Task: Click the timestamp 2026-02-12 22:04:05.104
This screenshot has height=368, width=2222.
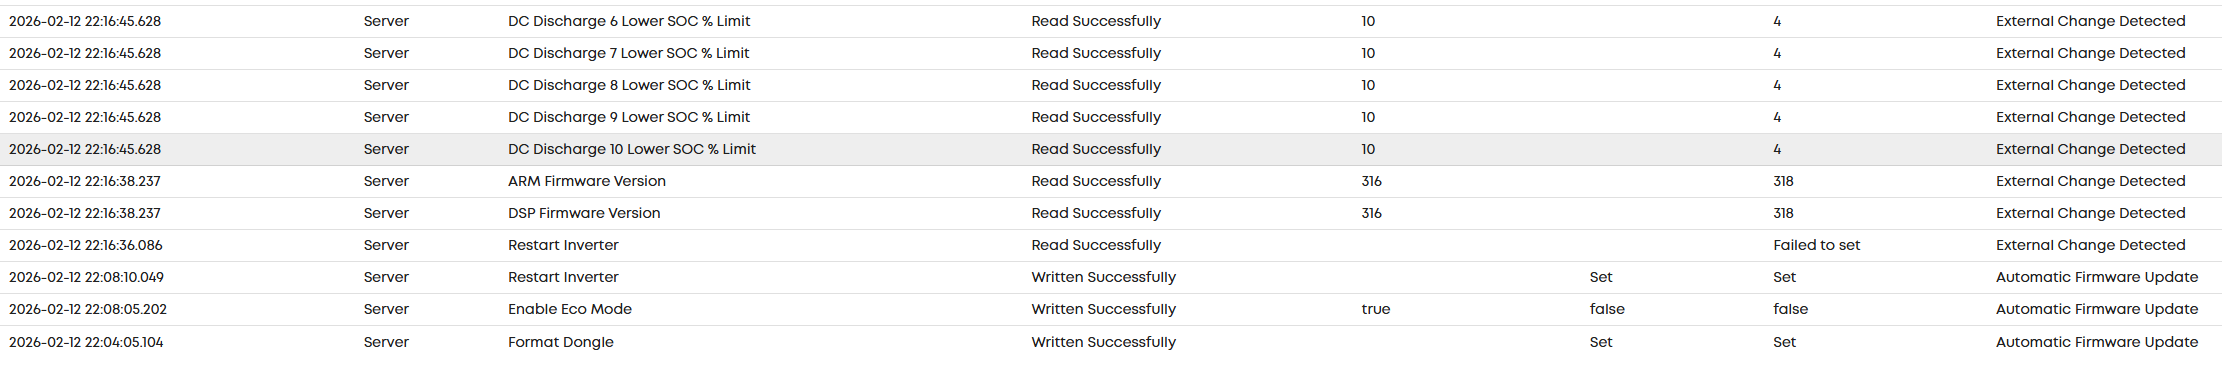Action: coord(86,342)
